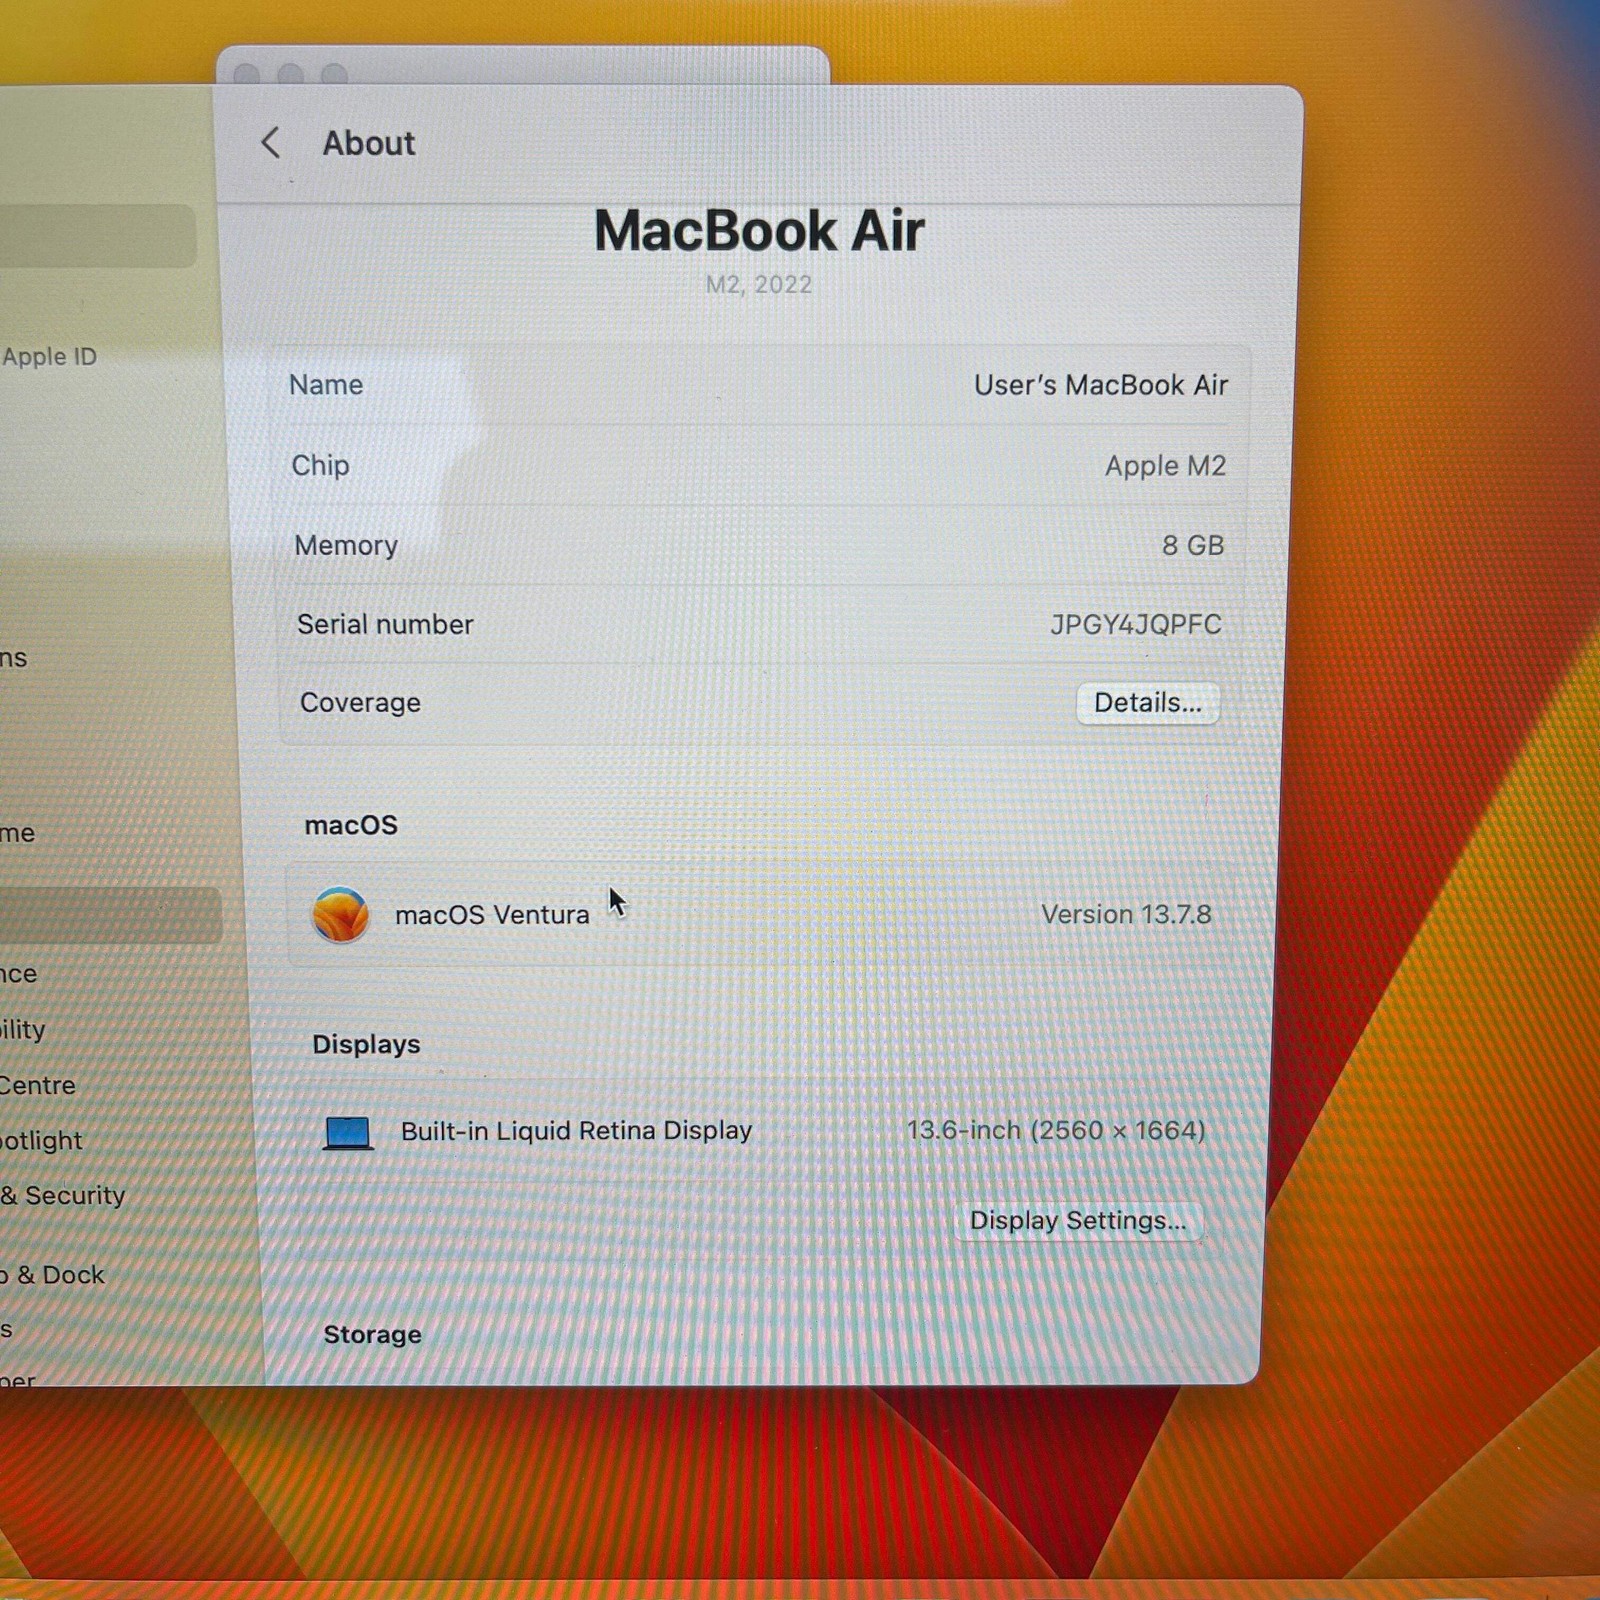Click the "Serial number" row label
This screenshot has width=1600, height=1600.
click(385, 625)
